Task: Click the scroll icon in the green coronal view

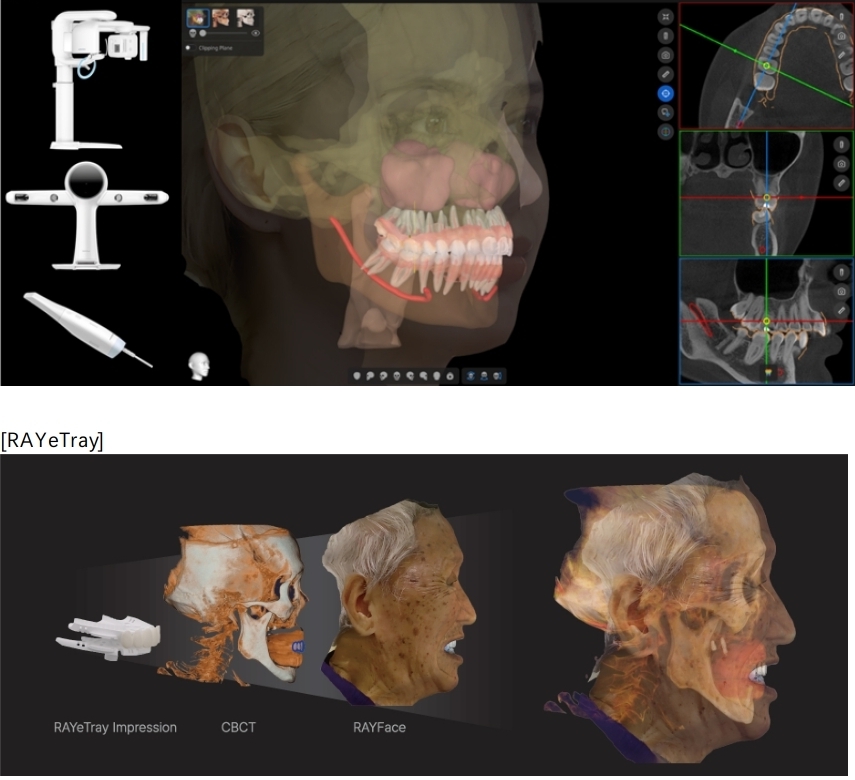Action: [x=841, y=145]
